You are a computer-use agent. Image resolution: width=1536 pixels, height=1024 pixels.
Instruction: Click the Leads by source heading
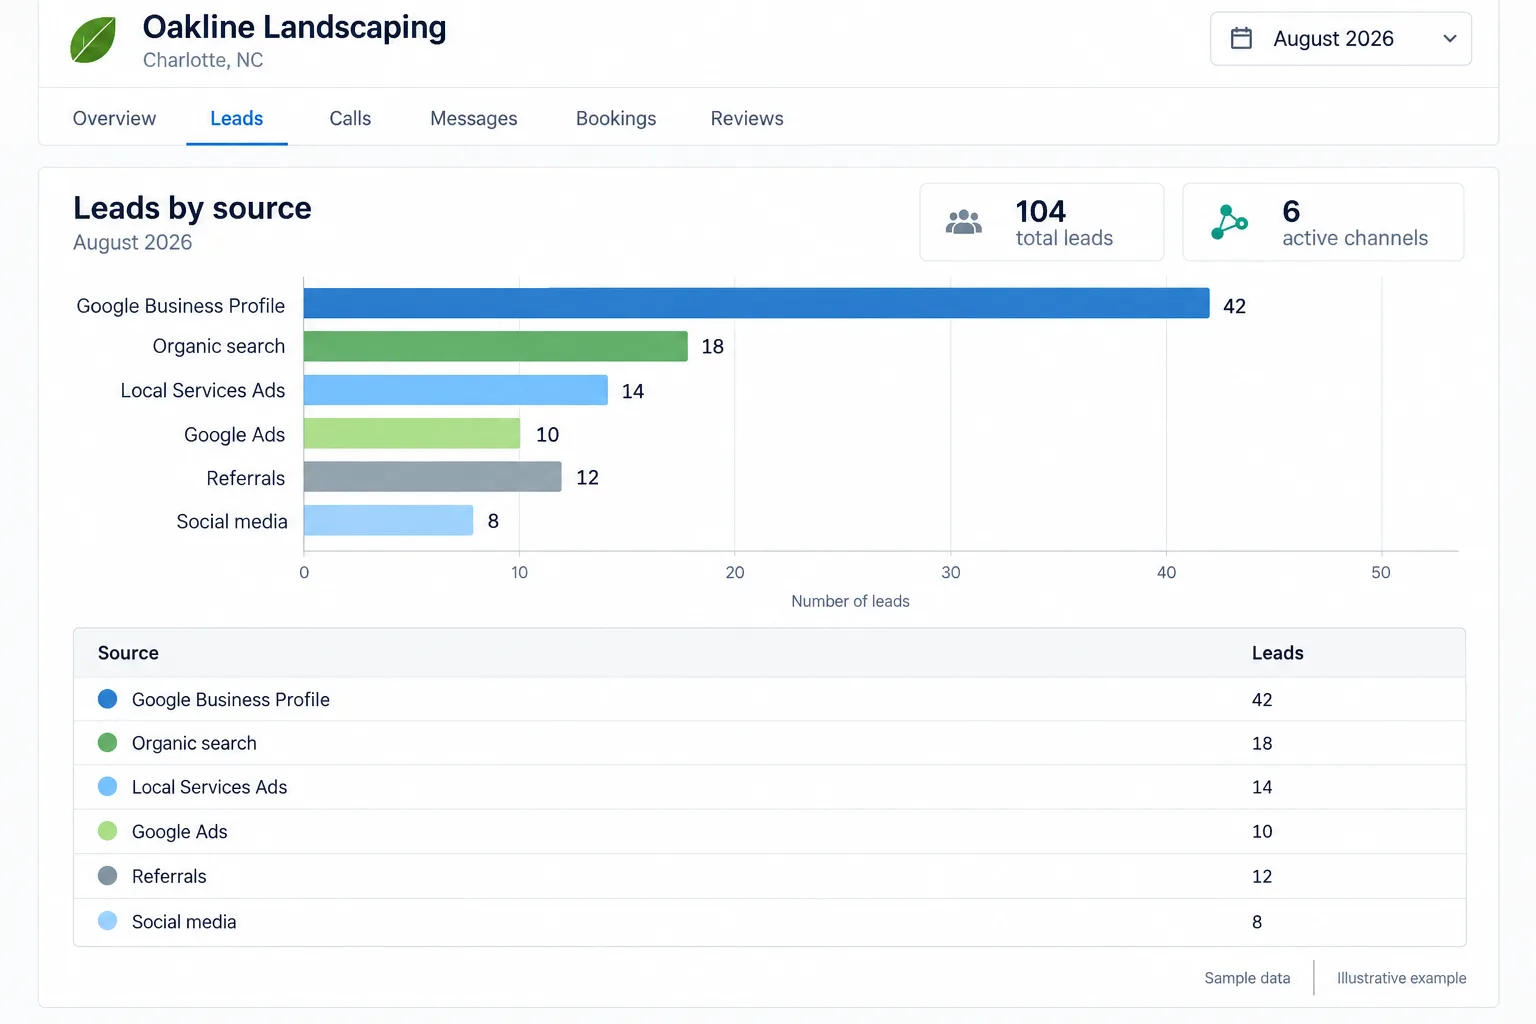pos(192,208)
